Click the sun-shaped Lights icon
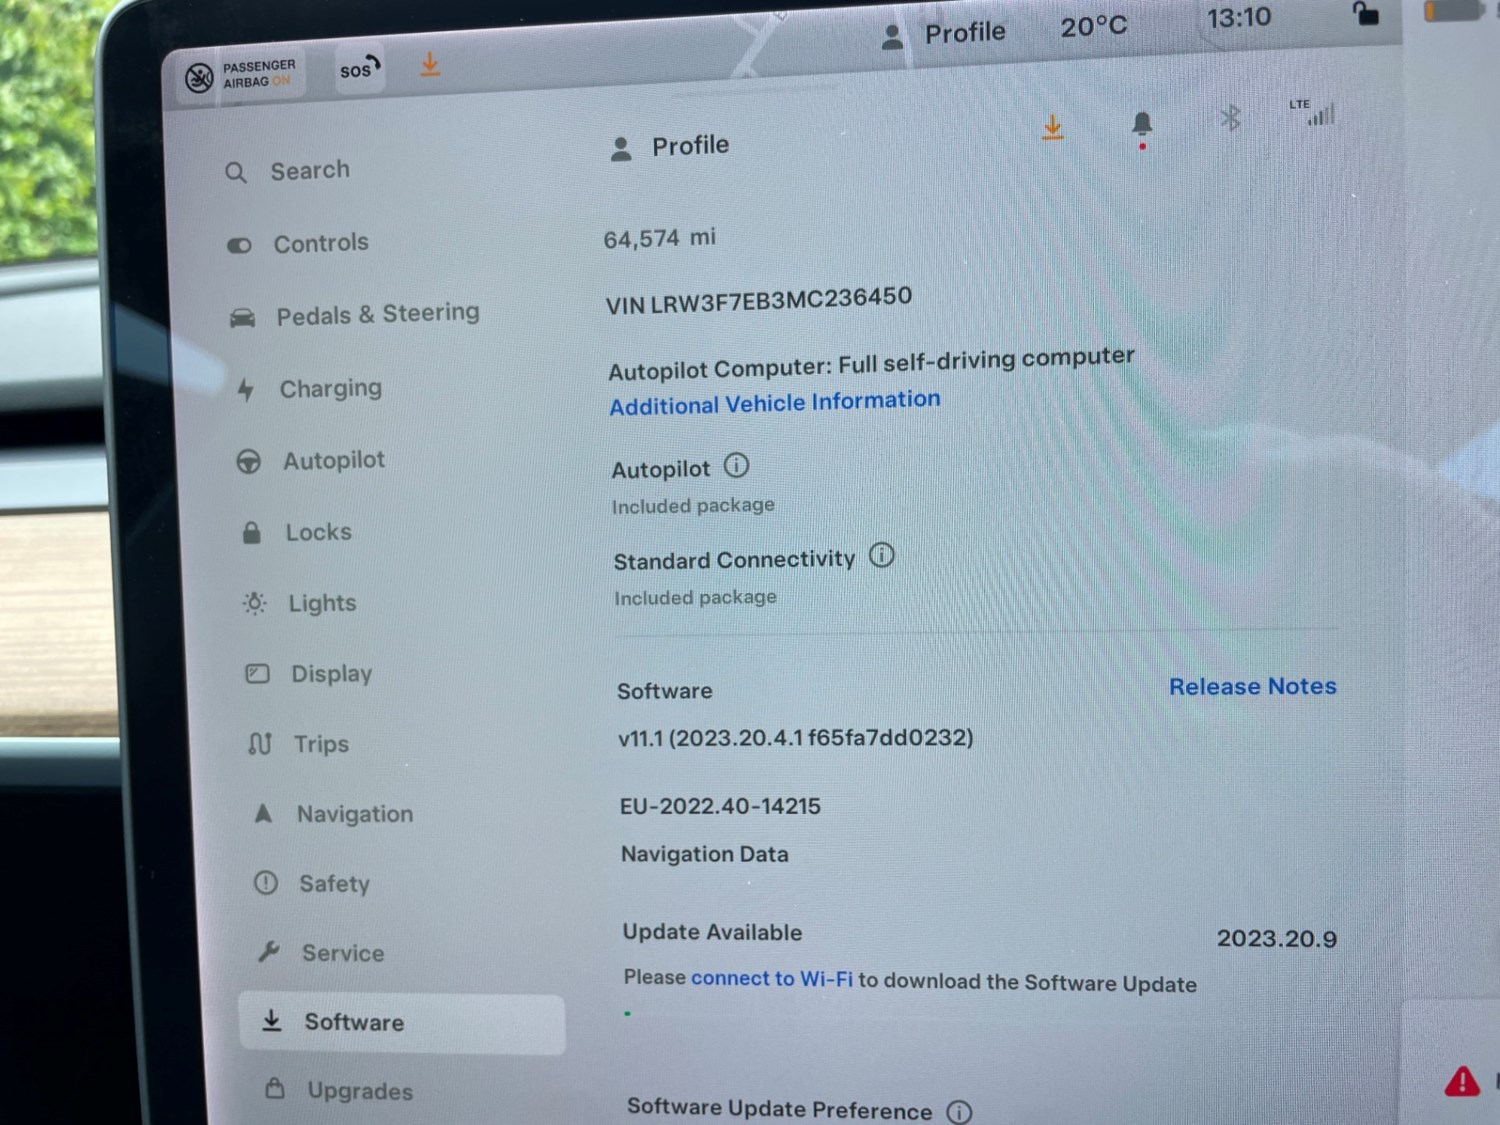The height and width of the screenshot is (1125, 1500). (x=254, y=603)
